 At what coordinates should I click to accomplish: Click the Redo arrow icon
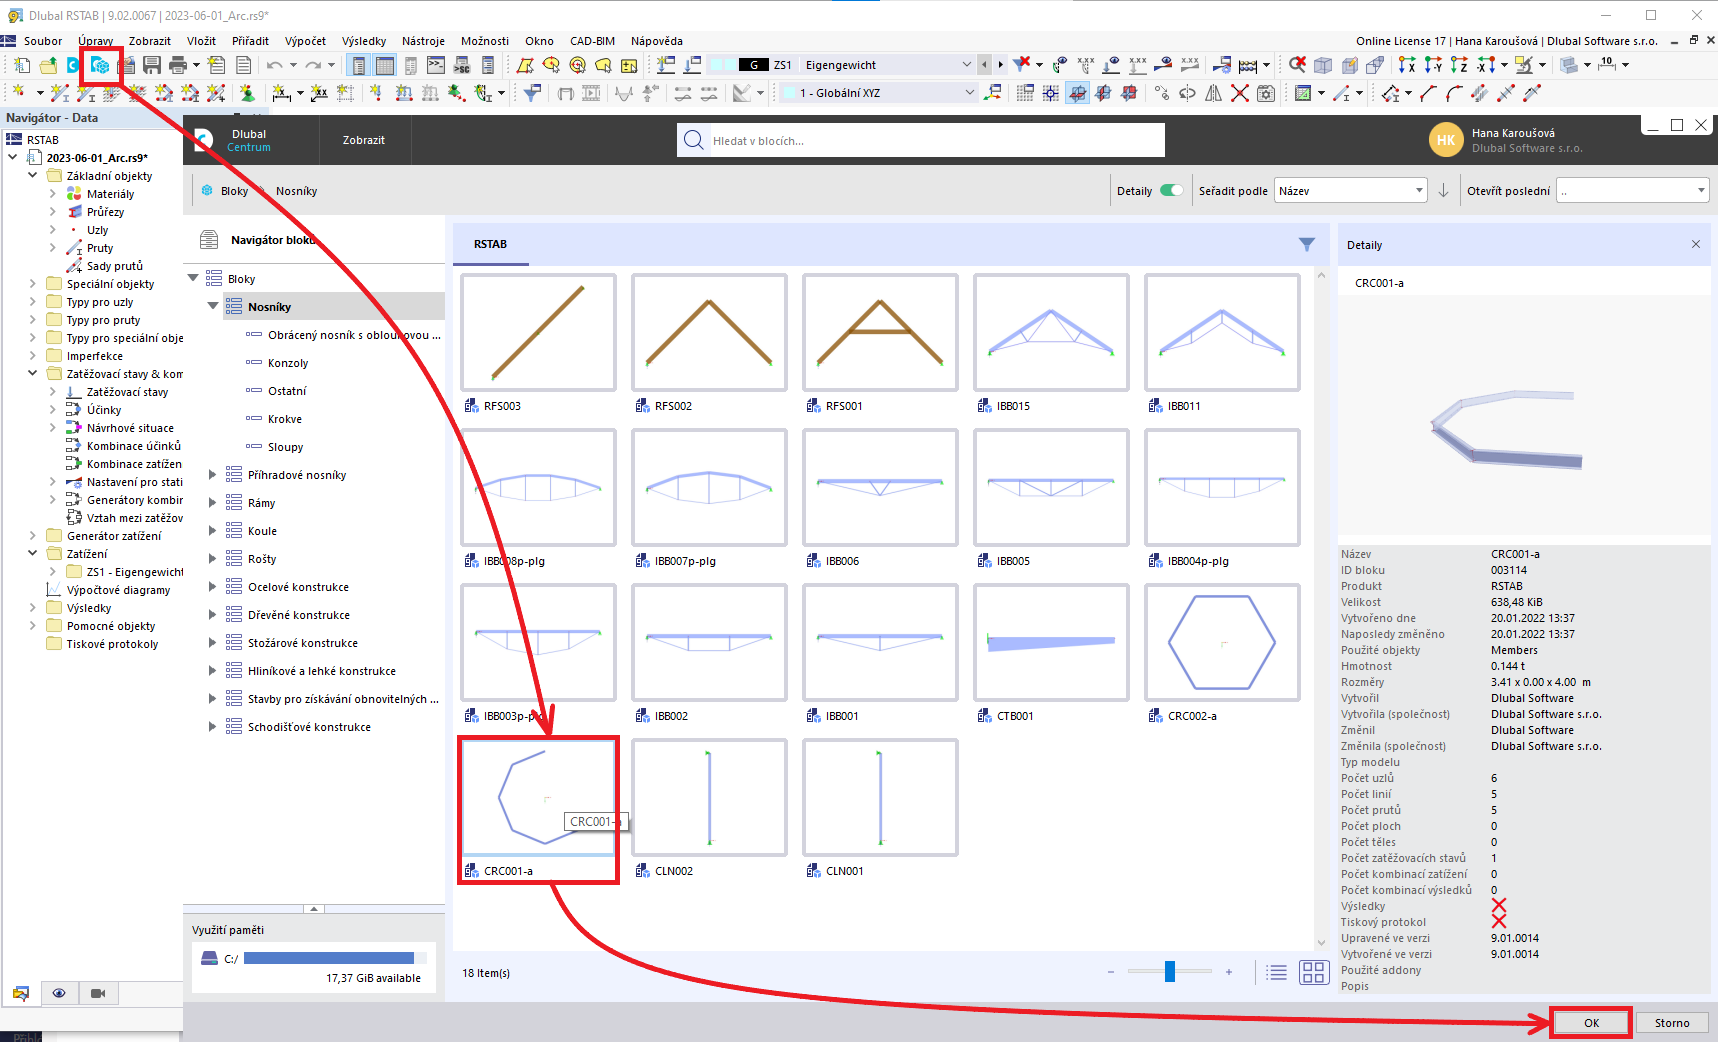pyautogui.click(x=313, y=65)
